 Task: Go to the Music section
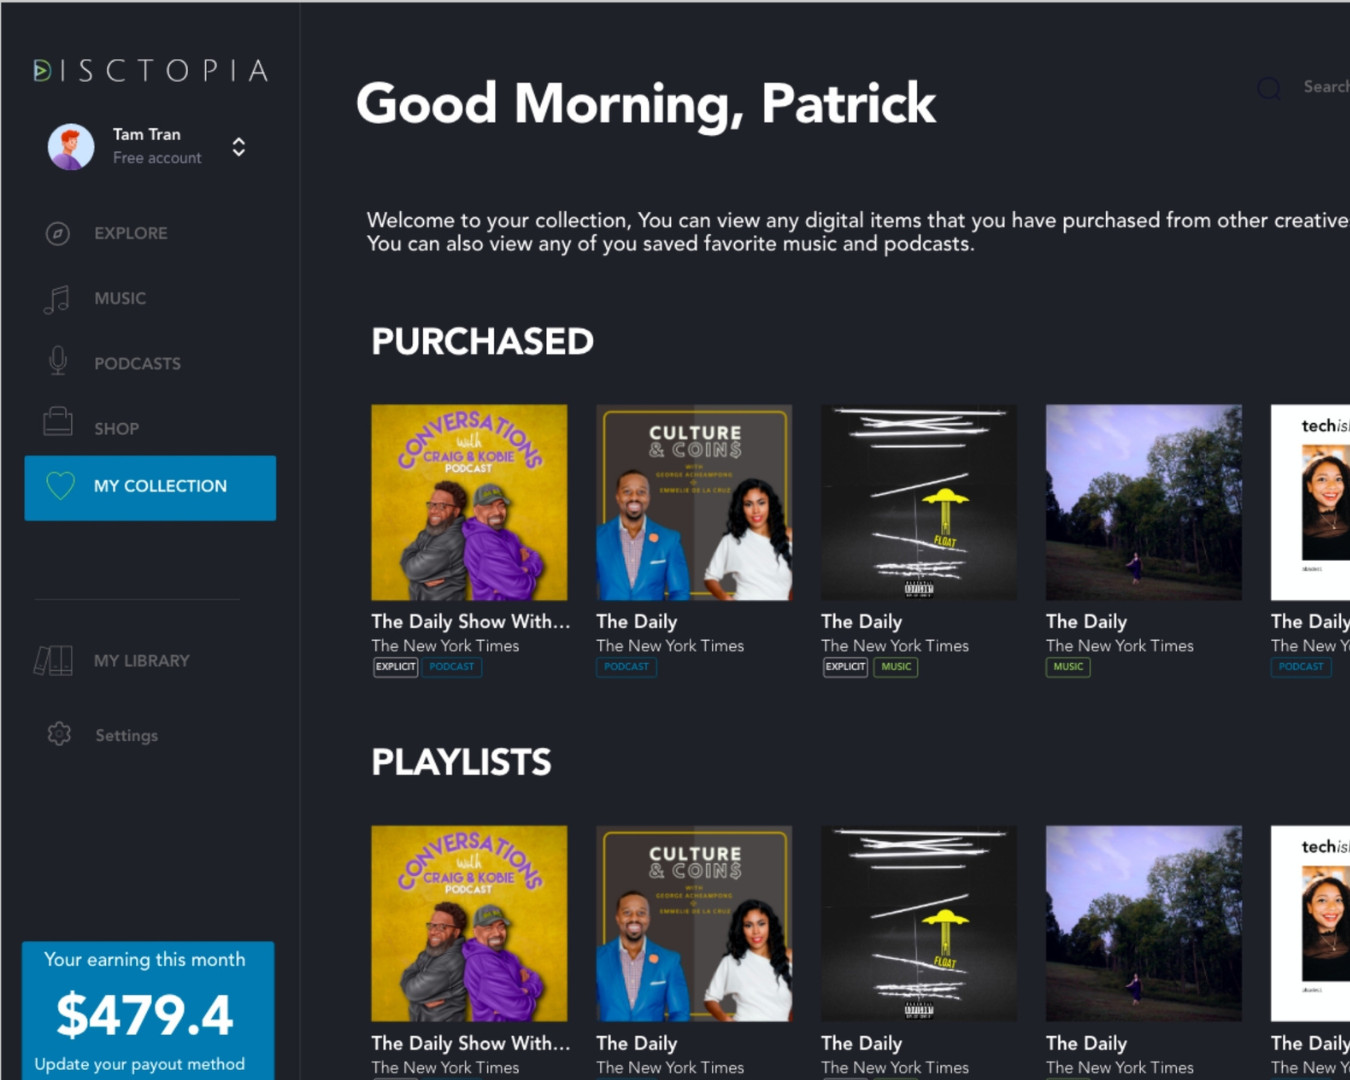pos(120,299)
